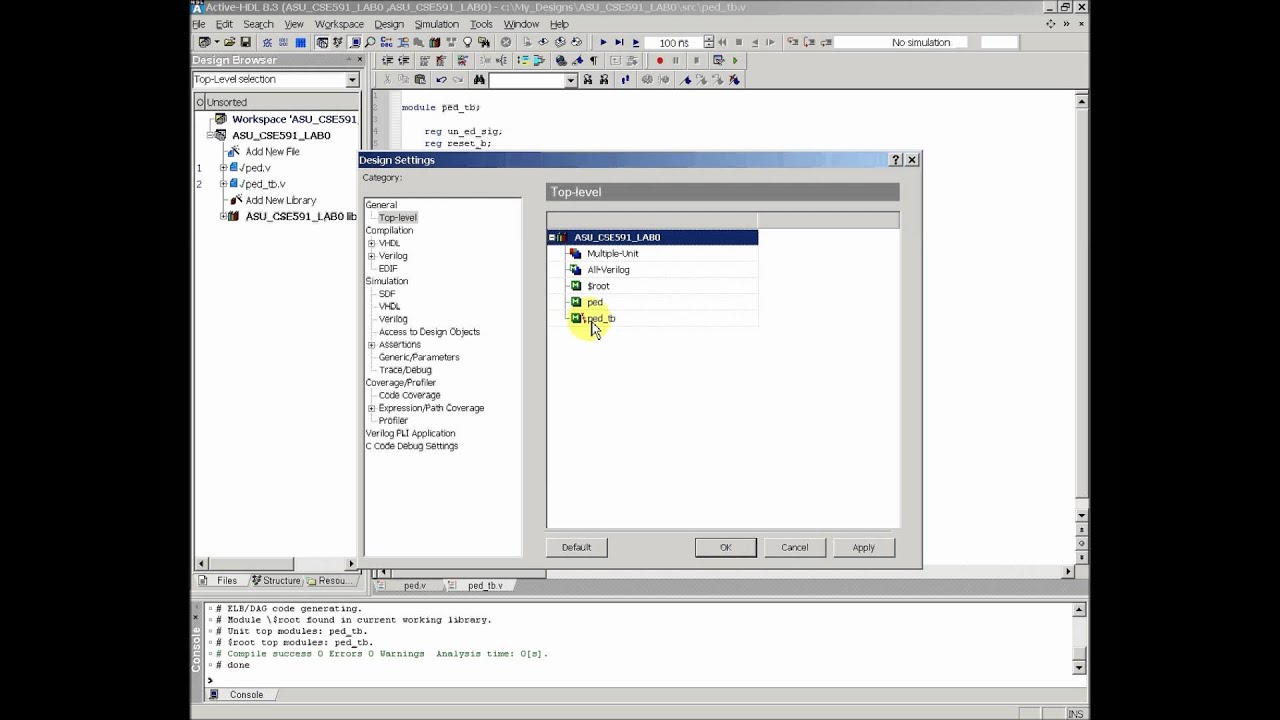The image size is (1280, 720).
Task: Expand the Expression/Path Coverage category
Action: coord(371,408)
